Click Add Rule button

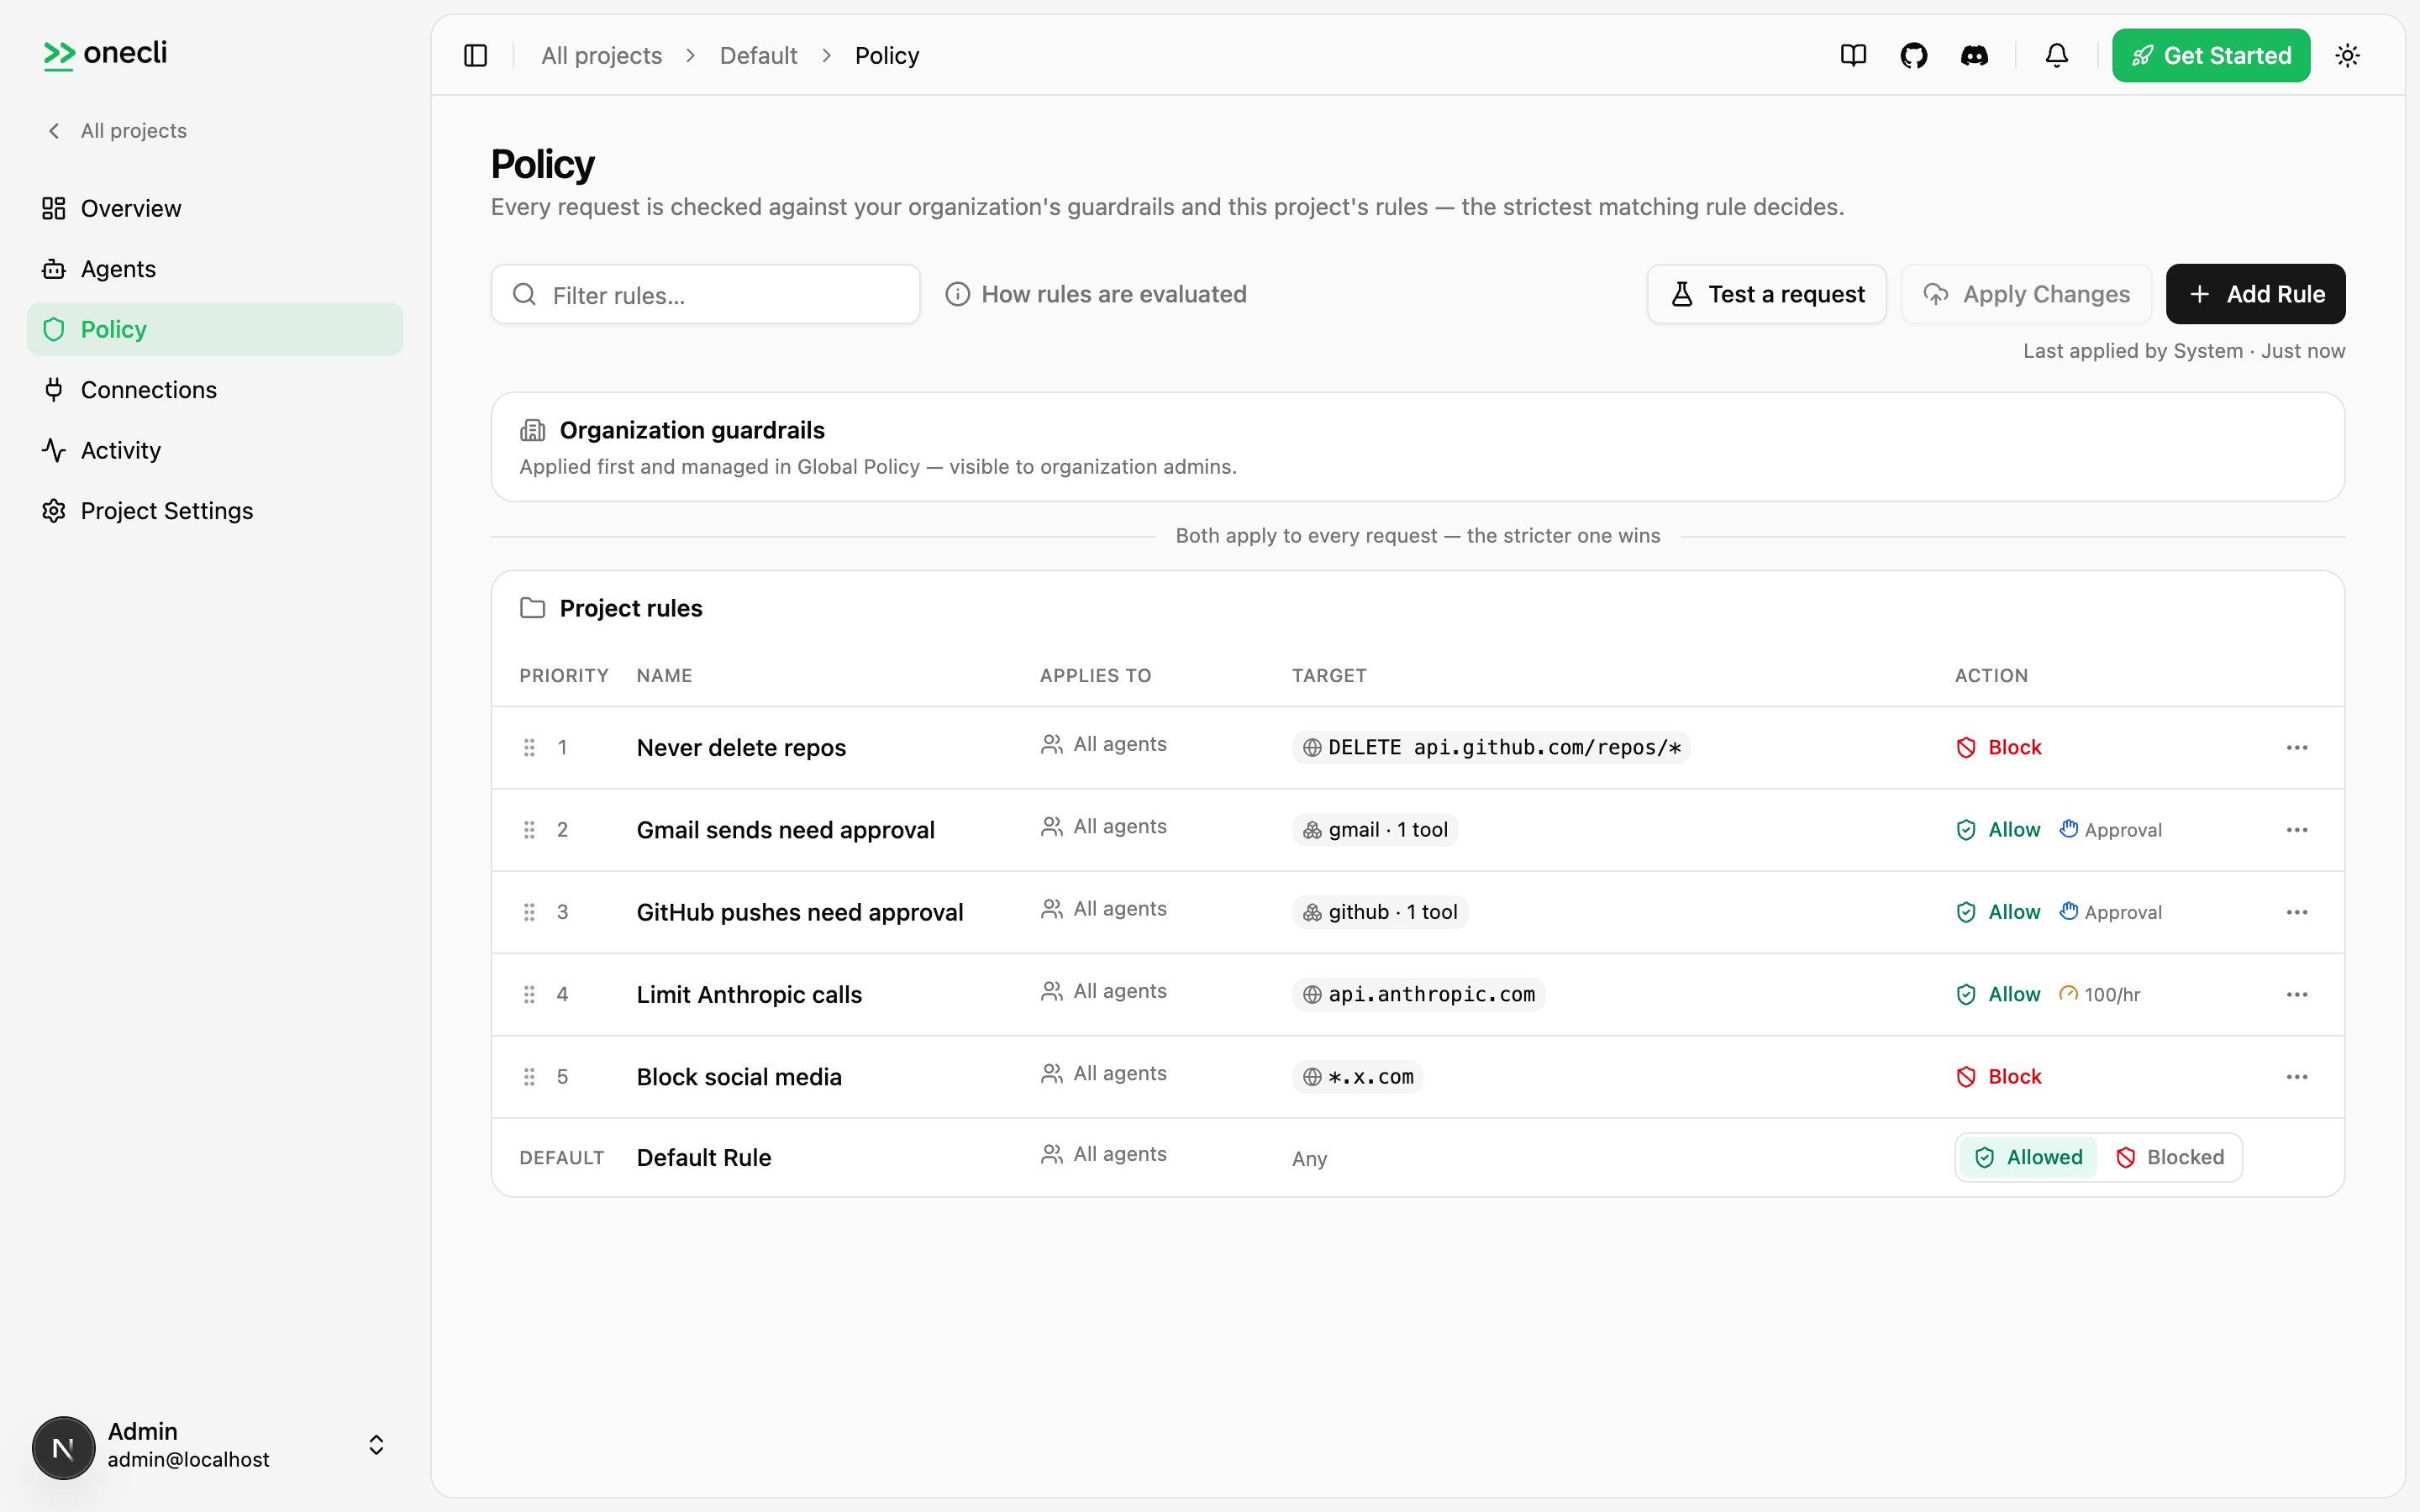coord(2256,294)
